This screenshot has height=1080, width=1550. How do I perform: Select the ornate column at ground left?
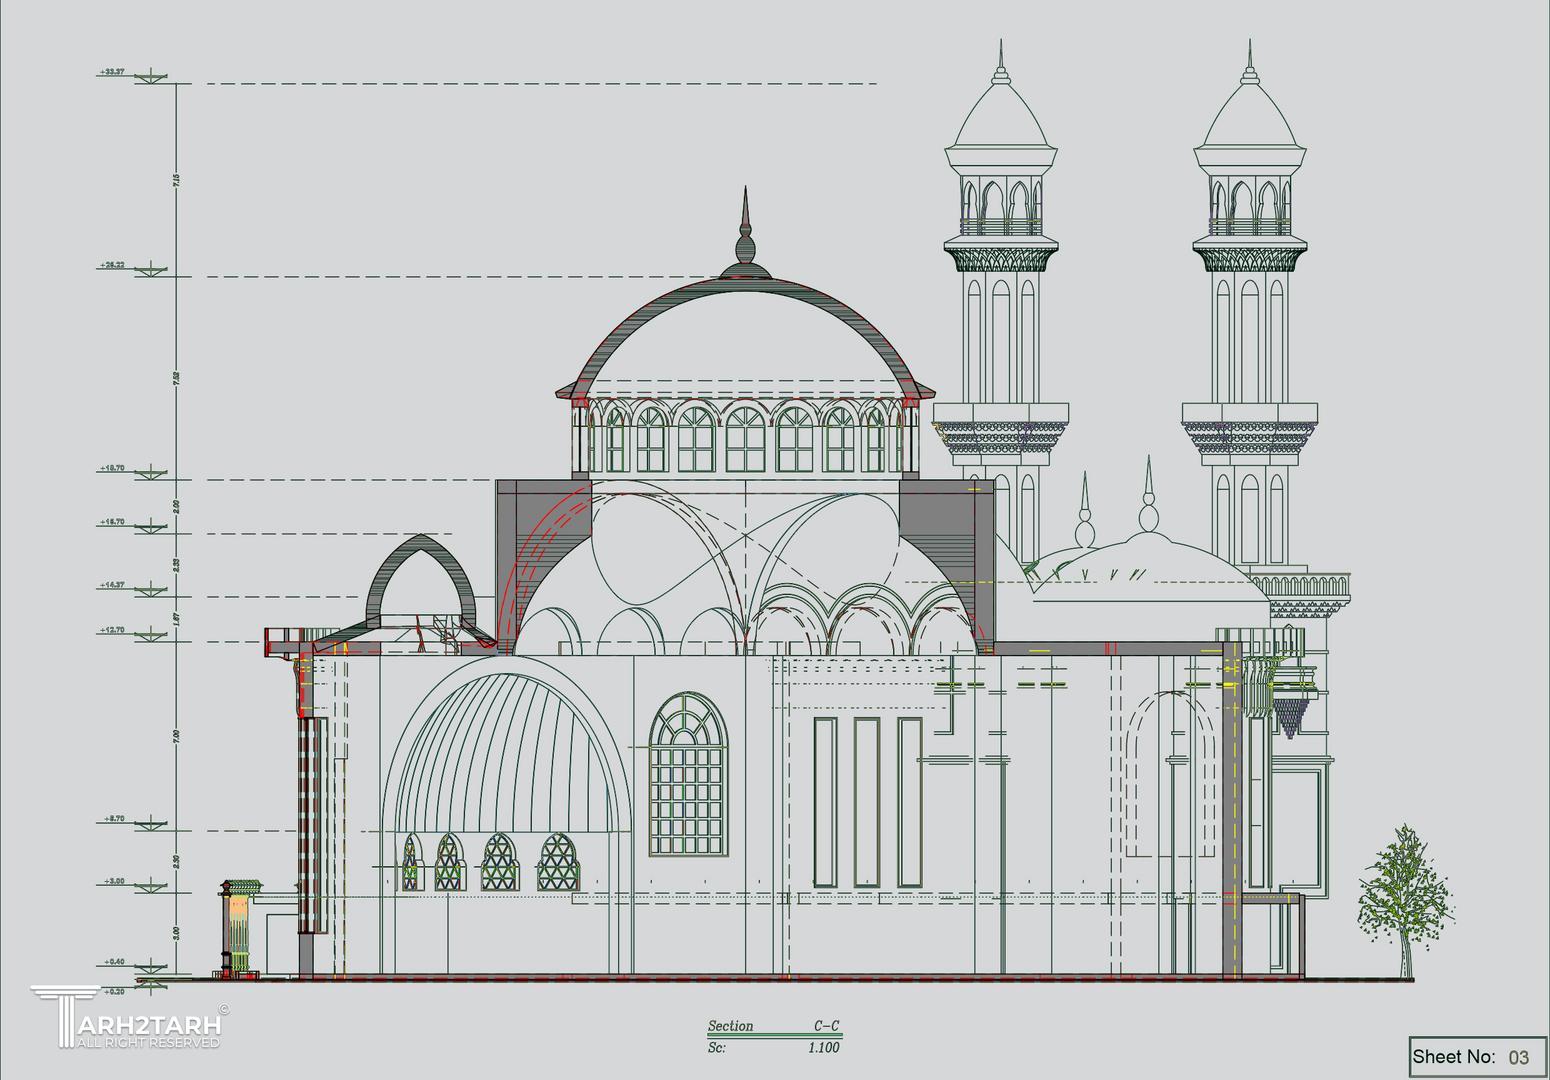(238, 928)
